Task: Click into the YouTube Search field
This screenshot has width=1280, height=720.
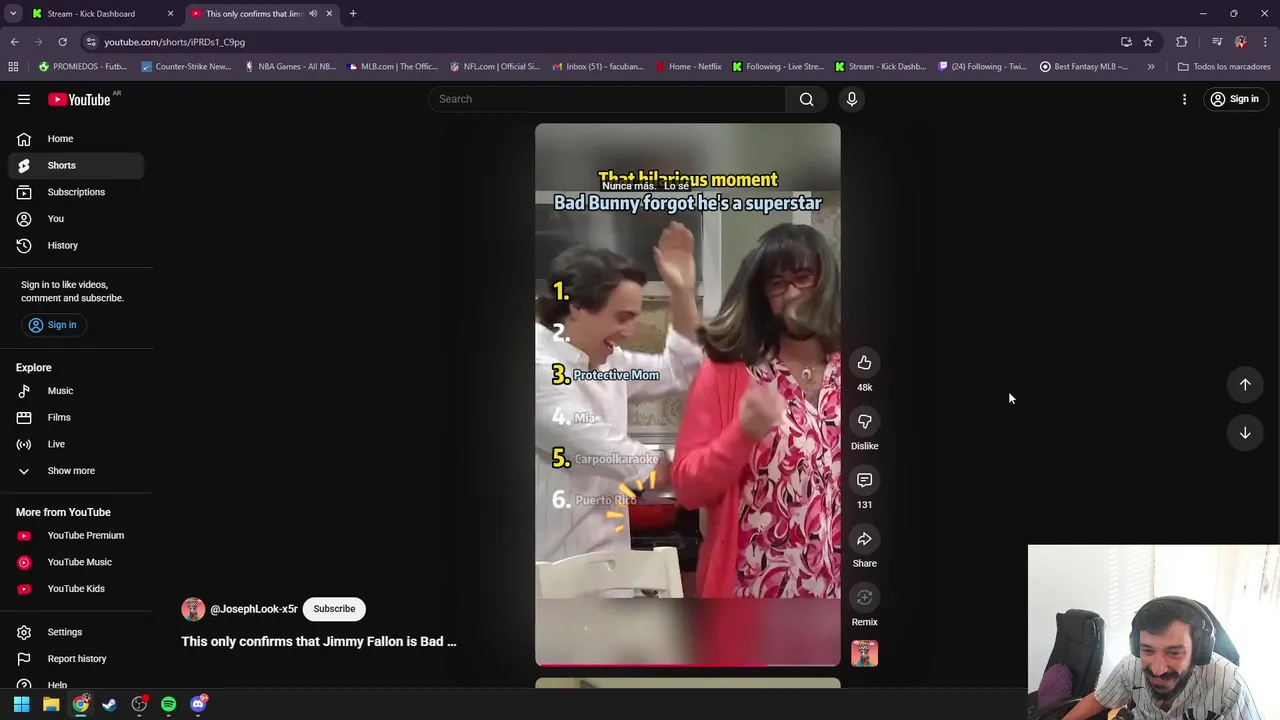Action: 607,99
